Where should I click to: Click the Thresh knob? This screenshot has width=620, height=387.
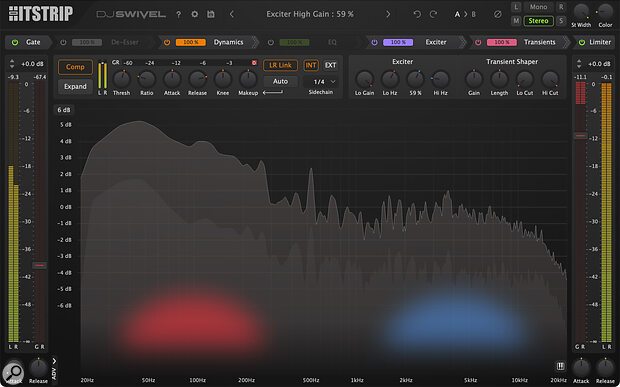coord(121,79)
